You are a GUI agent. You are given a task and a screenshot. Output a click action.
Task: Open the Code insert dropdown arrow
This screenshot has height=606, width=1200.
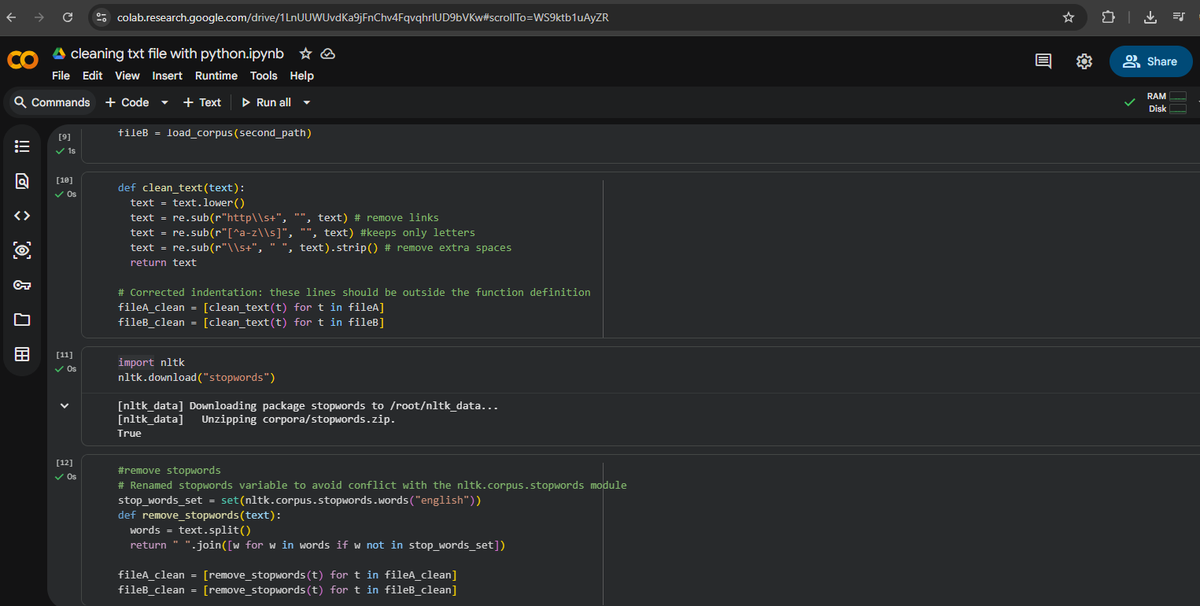click(164, 102)
